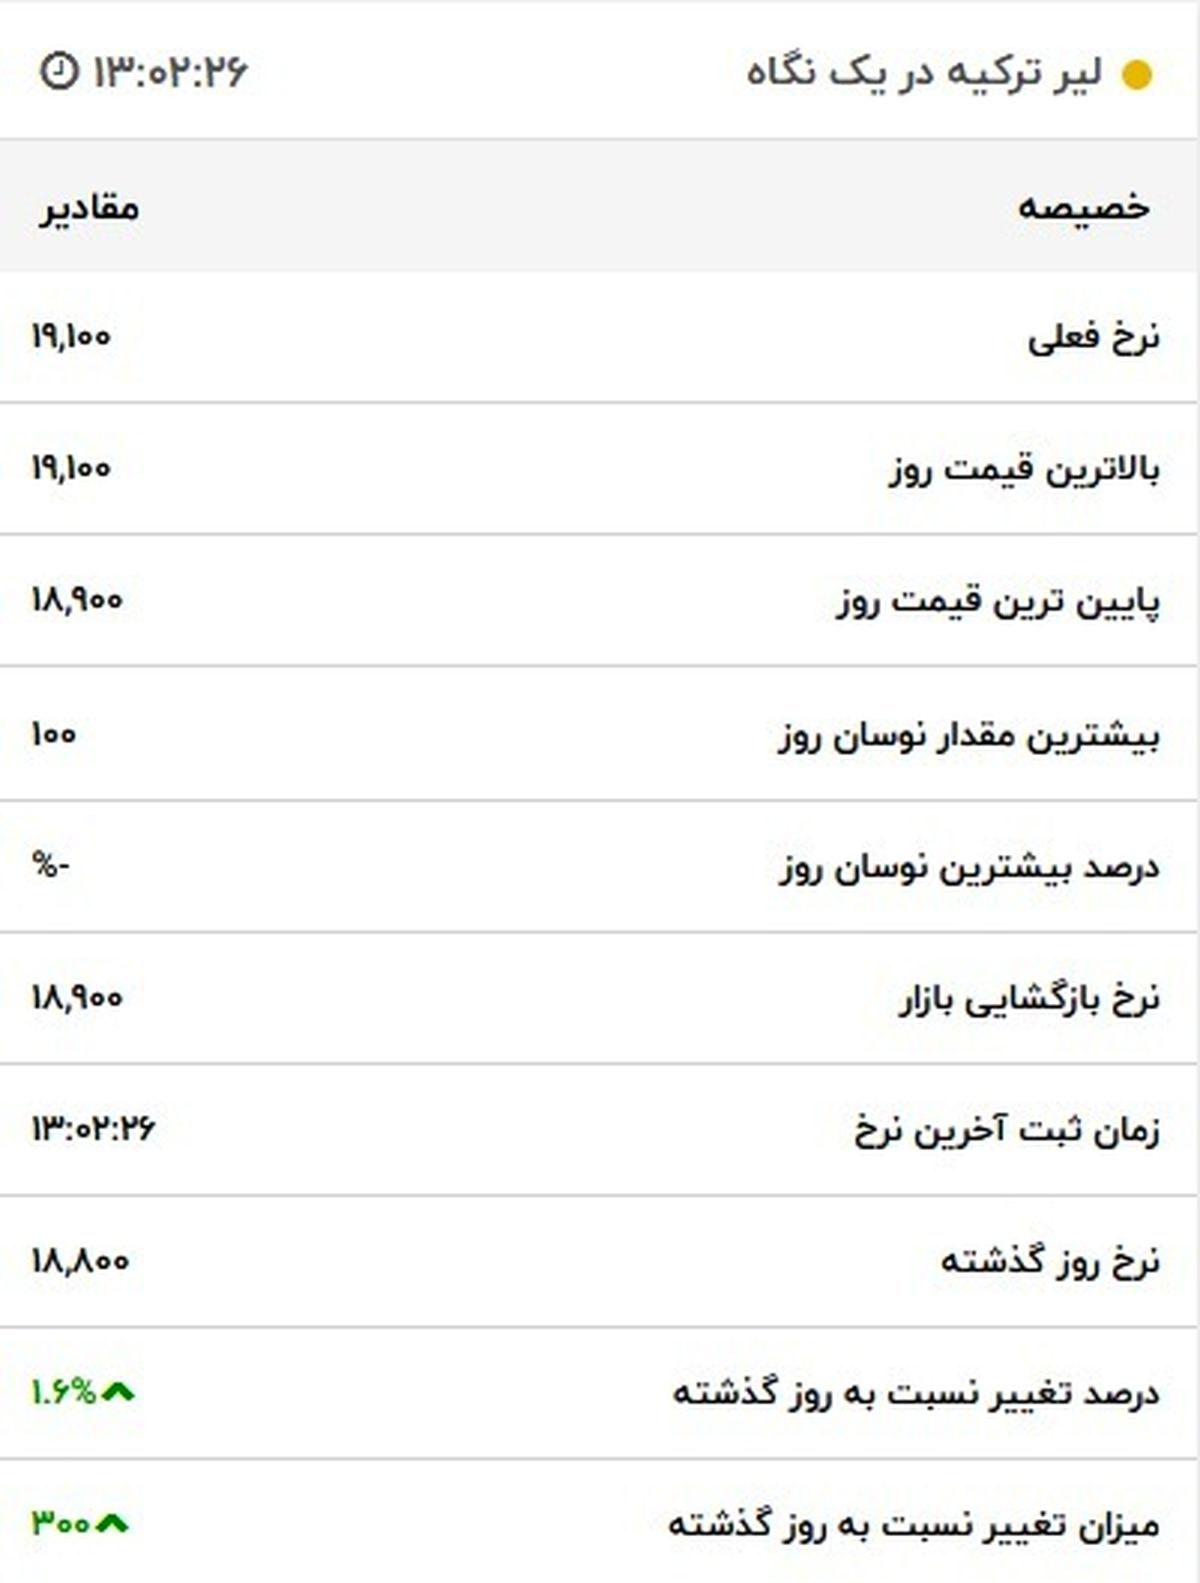Click the title لیر ترکیه در یک نگاه
The height and width of the screenshot is (1583, 1200).
tap(924, 73)
